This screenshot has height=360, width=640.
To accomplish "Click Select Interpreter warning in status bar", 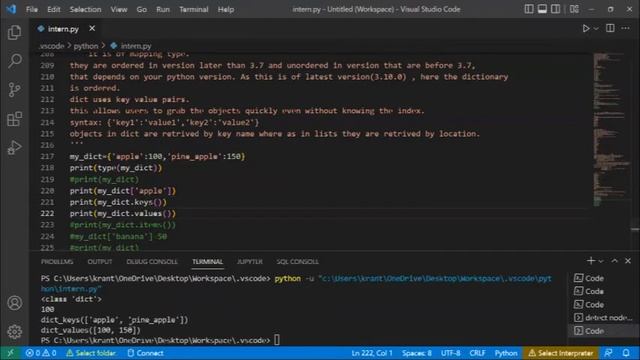I will click(560, 353).
